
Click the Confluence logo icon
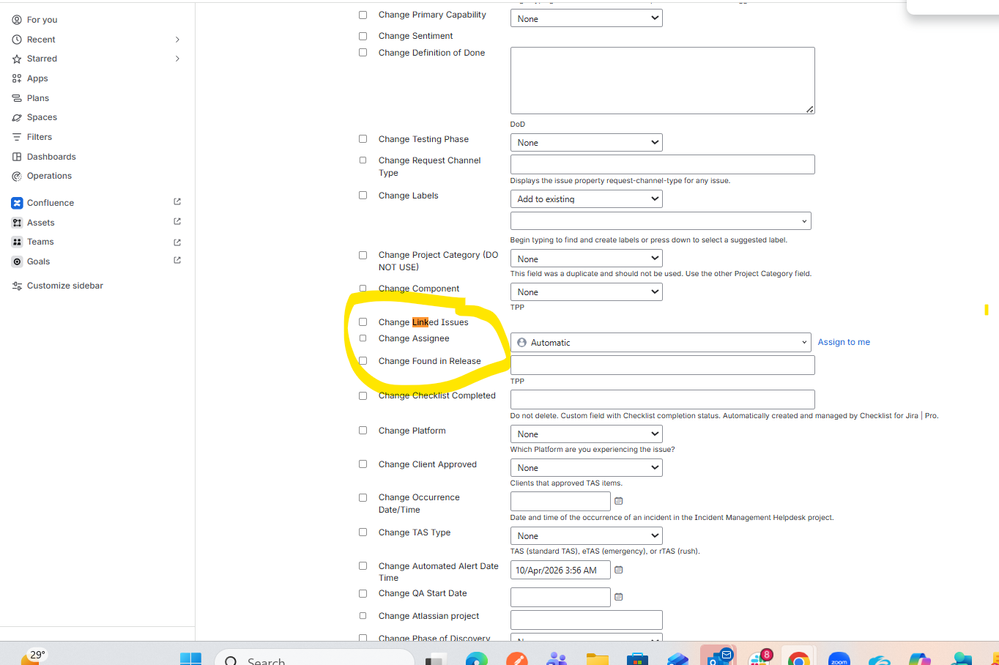point(17,203)
